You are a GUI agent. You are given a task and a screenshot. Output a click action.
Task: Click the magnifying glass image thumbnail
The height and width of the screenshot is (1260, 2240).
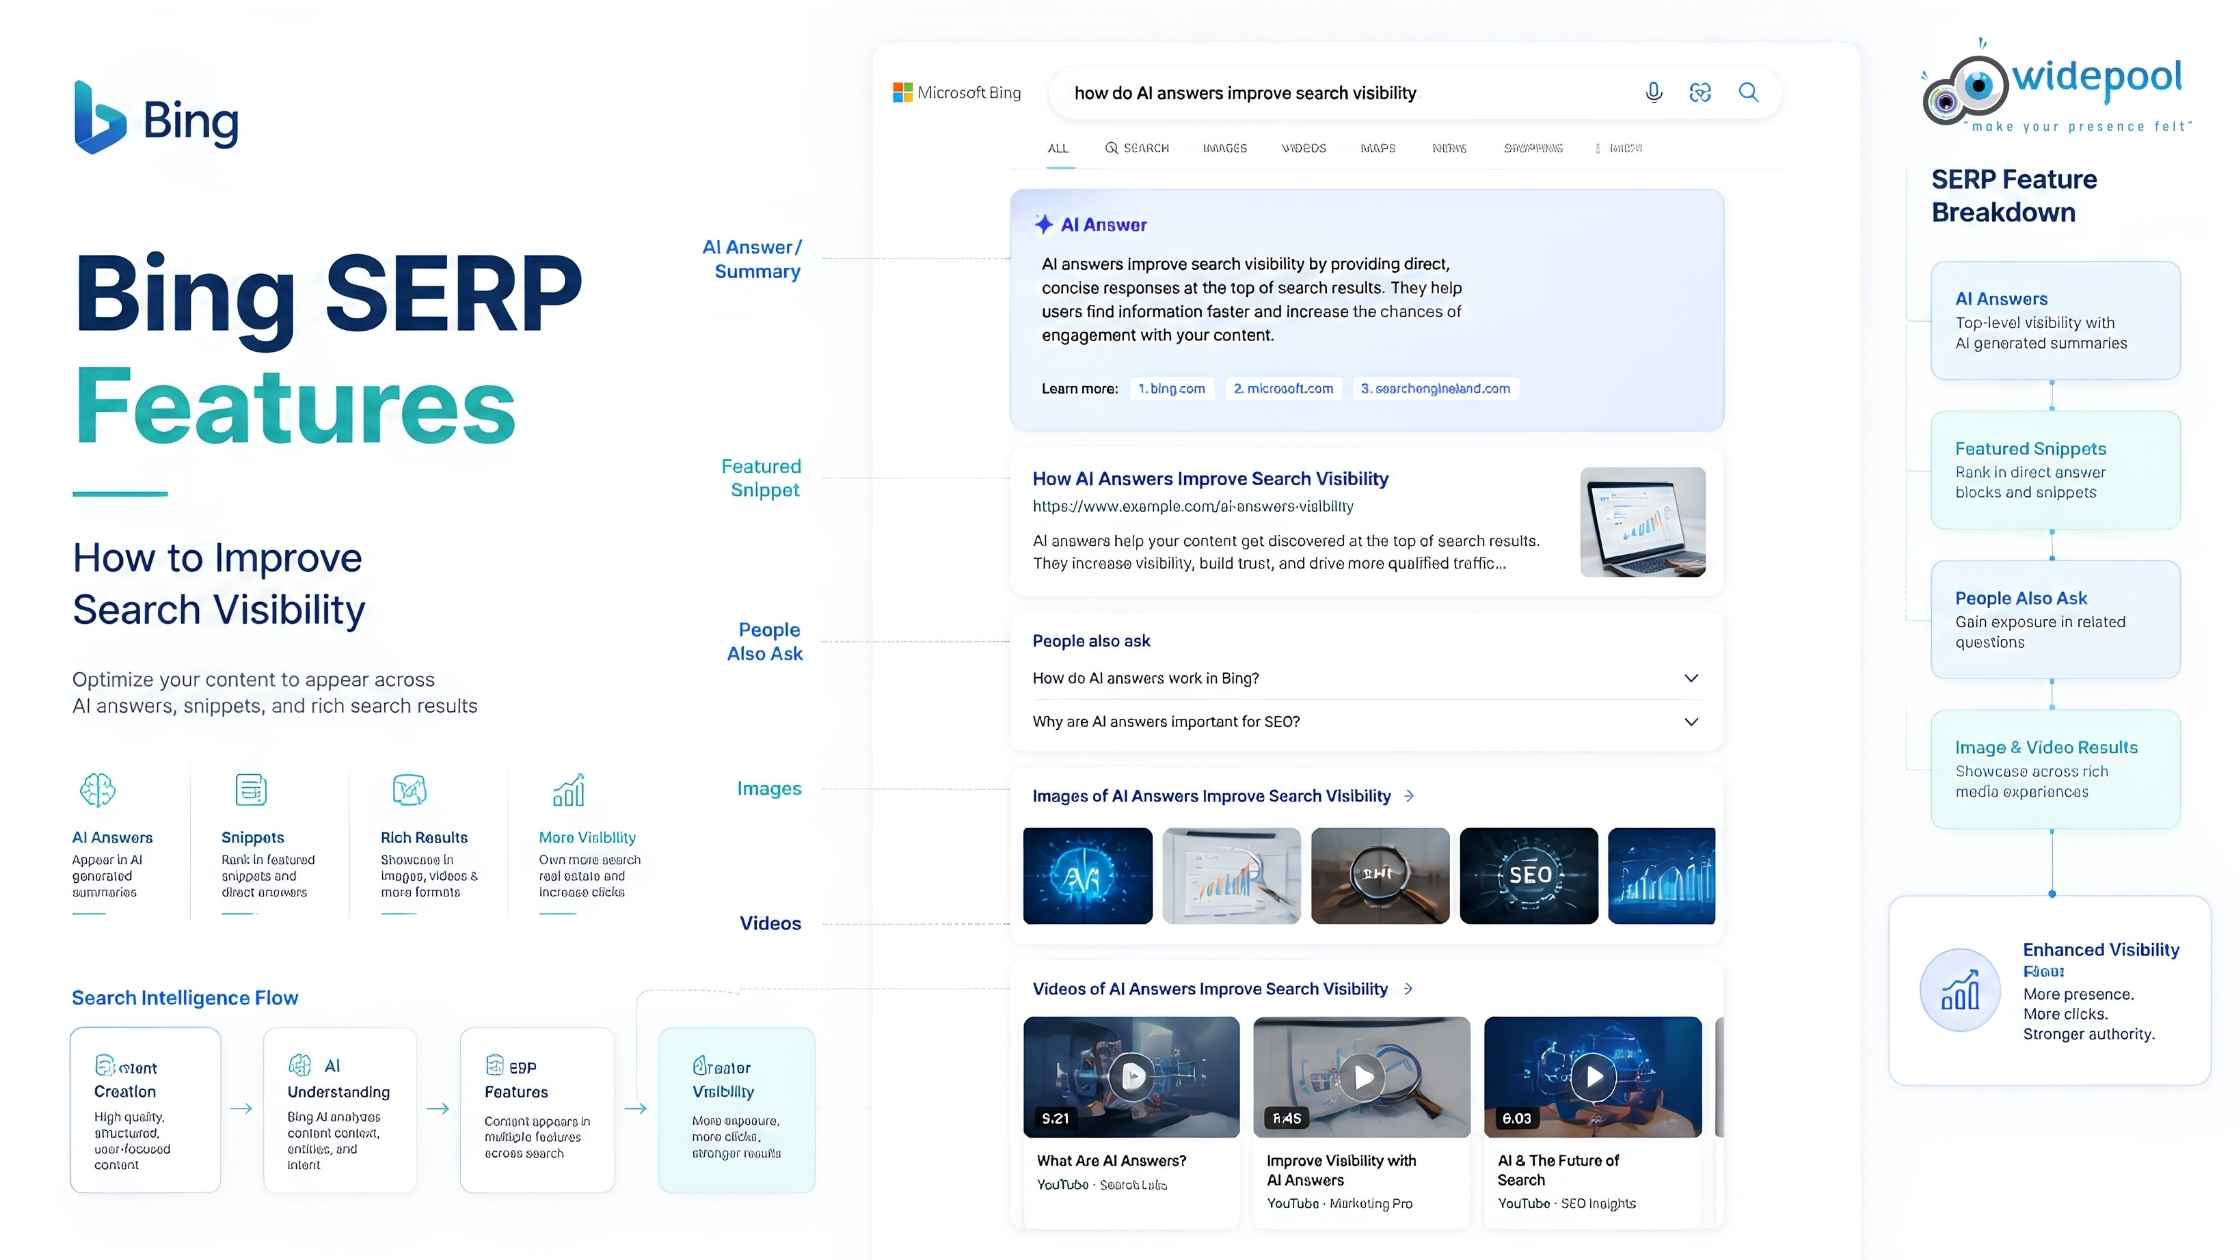[x=1380, y=876]
